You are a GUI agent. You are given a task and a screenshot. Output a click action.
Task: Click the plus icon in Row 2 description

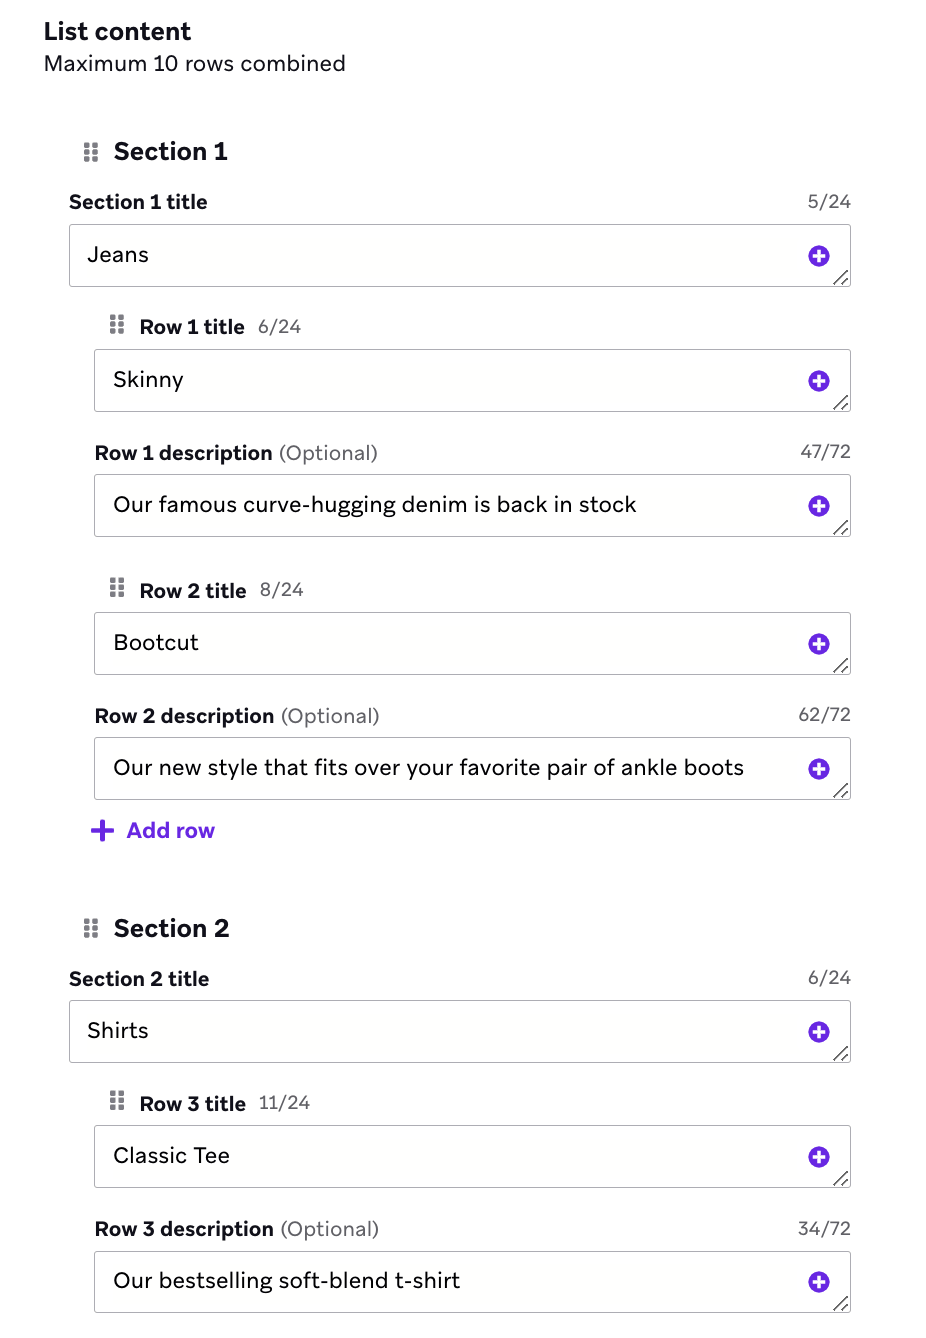(x=819, y=769)
